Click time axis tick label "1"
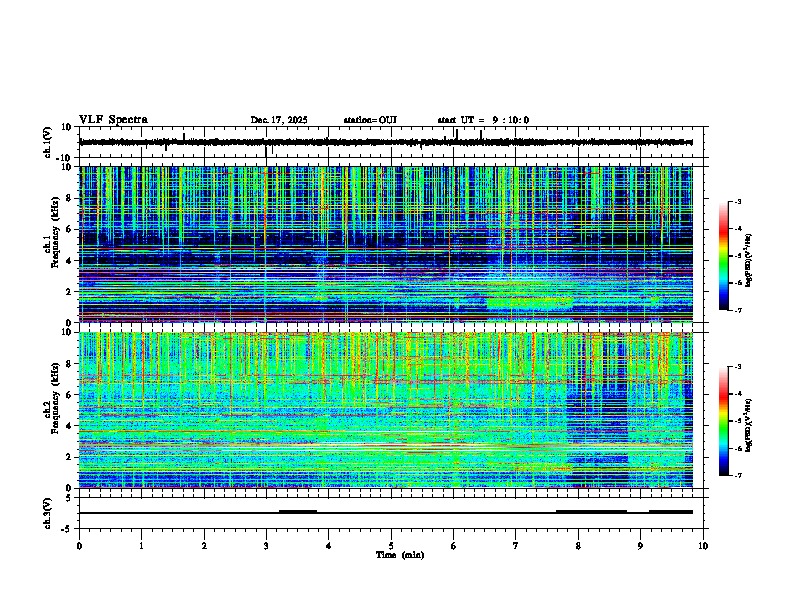Screen dimensions: 792x612 [x=141, y=546]
